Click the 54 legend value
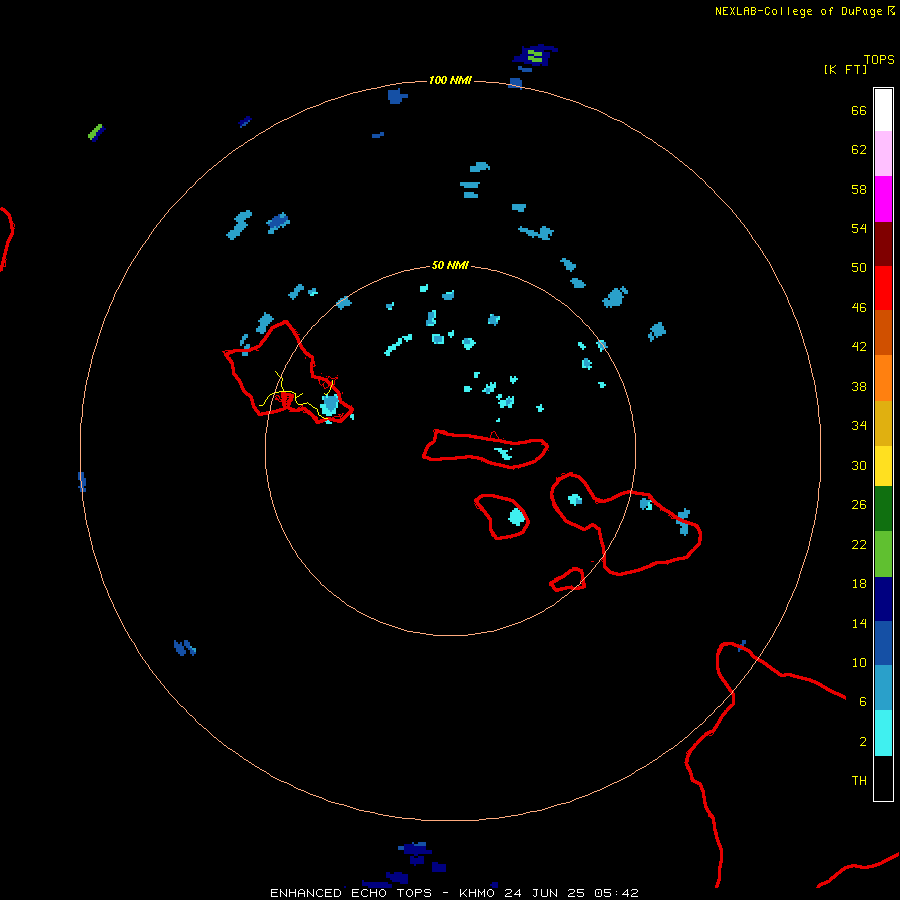This screenshot has width=900, height=900. coord(859,228)
